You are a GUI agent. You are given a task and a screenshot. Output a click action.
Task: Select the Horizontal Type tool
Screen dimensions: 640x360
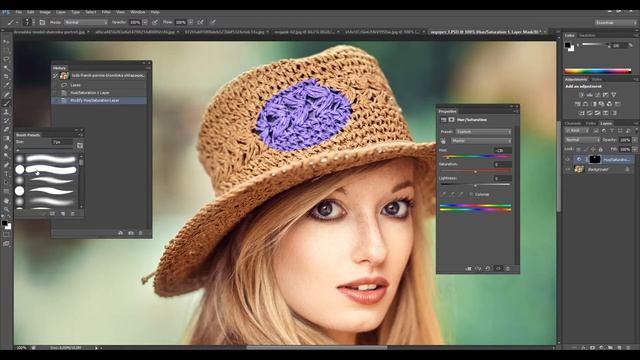coord(6,174)
